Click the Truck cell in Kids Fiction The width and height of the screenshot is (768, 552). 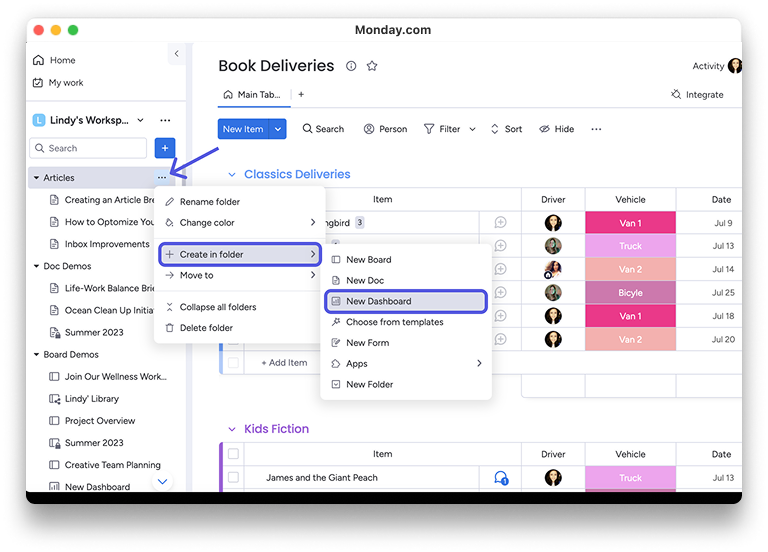(x=630, y=478)
